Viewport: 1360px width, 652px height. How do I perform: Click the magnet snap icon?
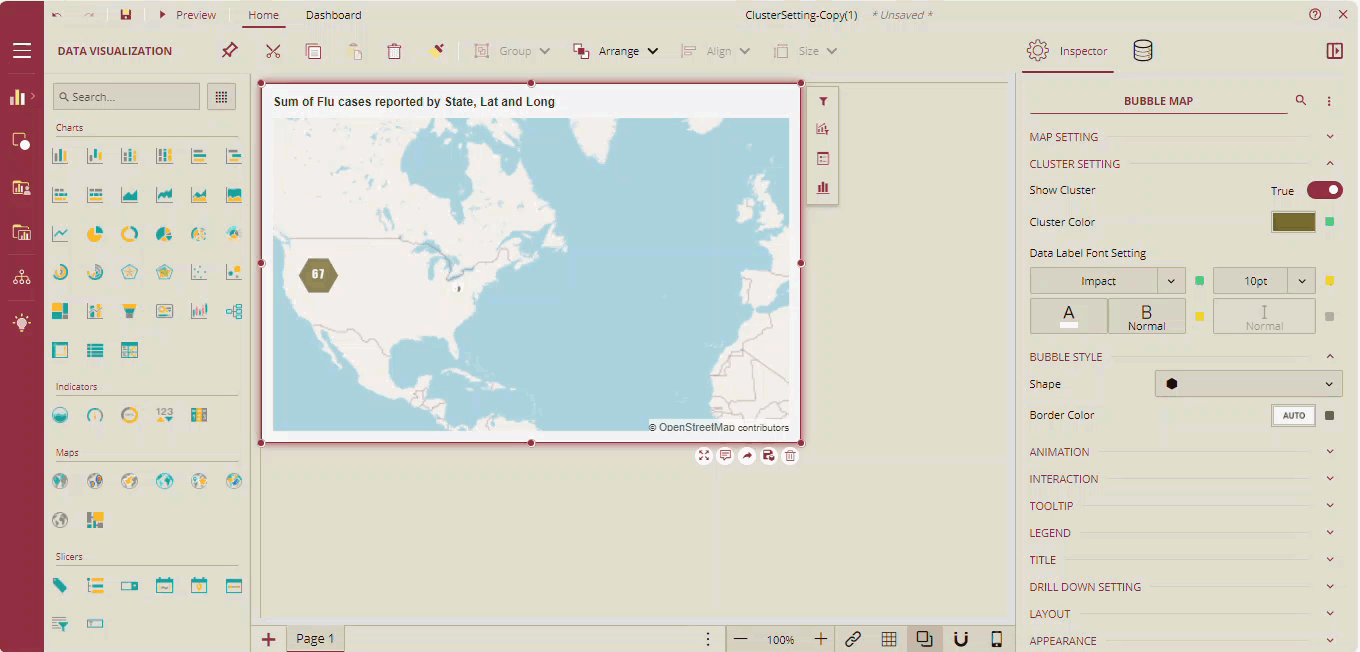(961, 639)
